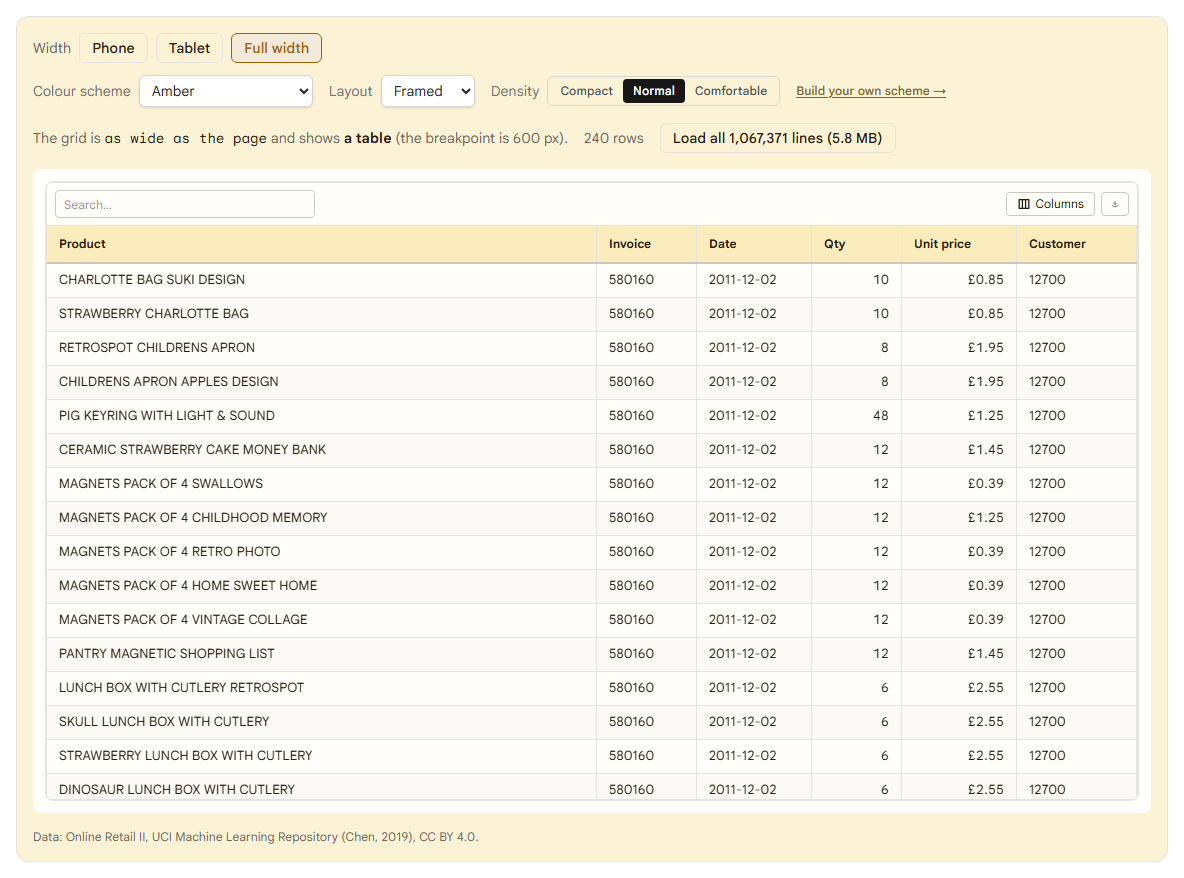
Task: Click the CHILDRENS APRON APPLES DESIGN cell
Action: pyautogui.click(x=322, y=382)
